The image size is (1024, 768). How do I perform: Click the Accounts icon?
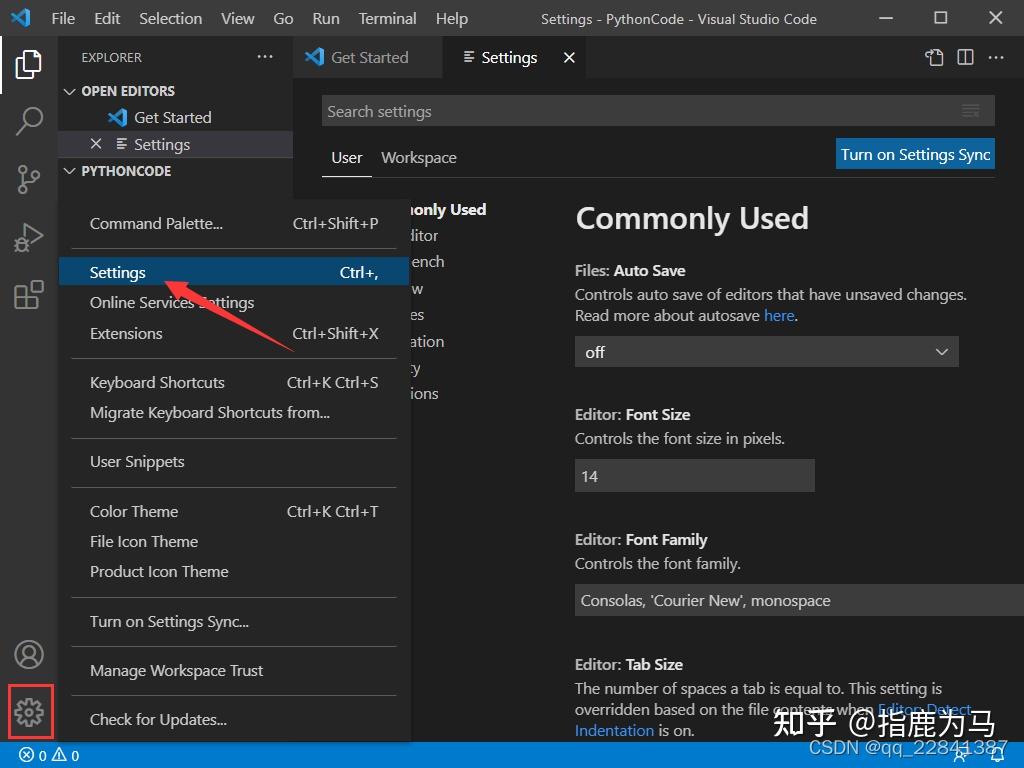[29, 655]
